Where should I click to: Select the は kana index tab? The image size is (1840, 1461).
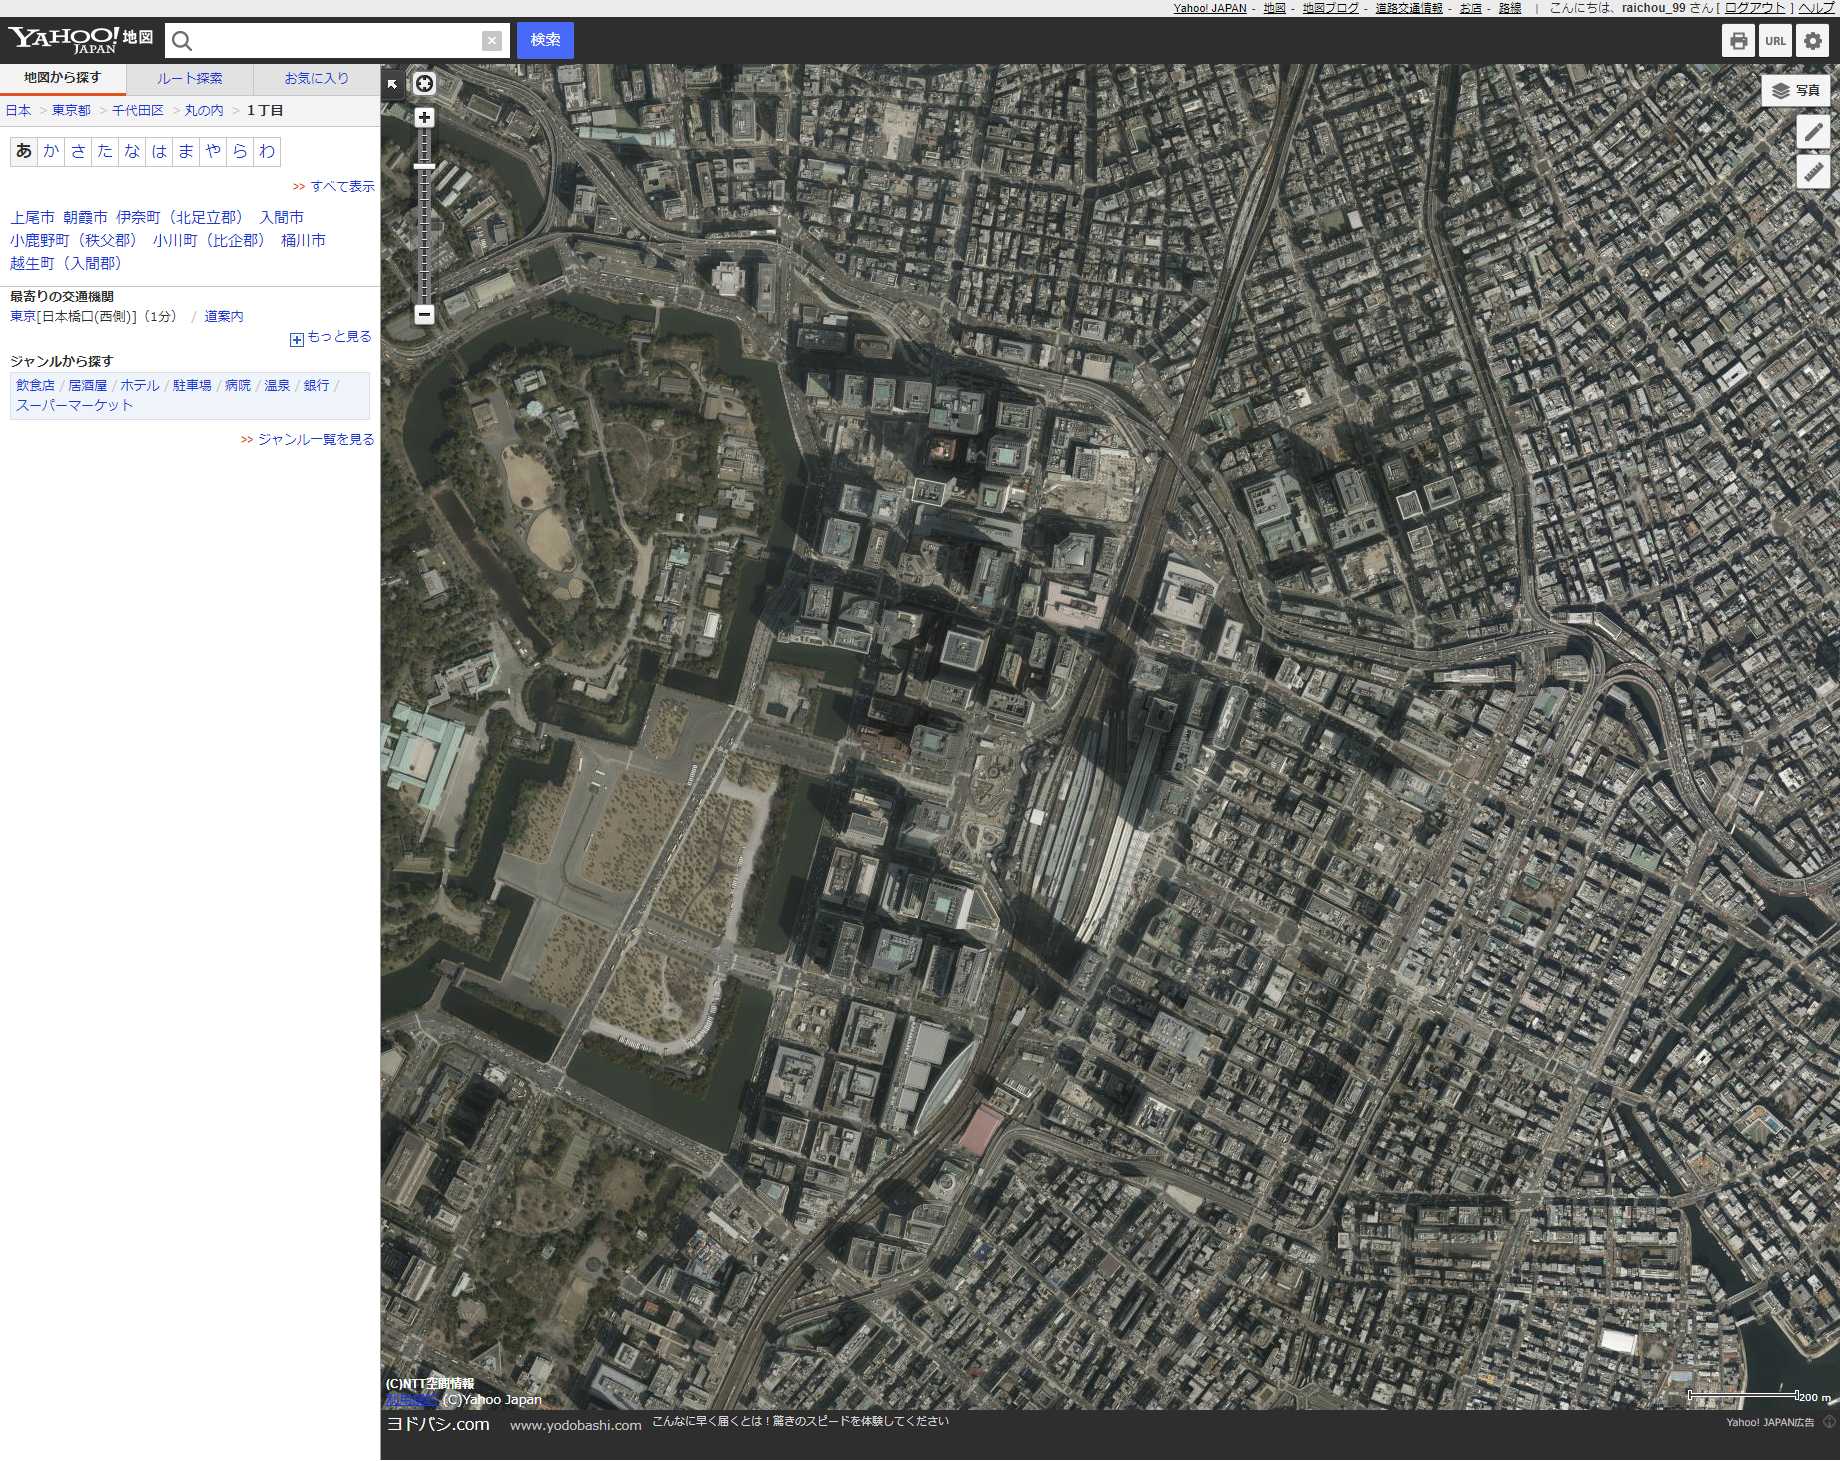(159, 151)
